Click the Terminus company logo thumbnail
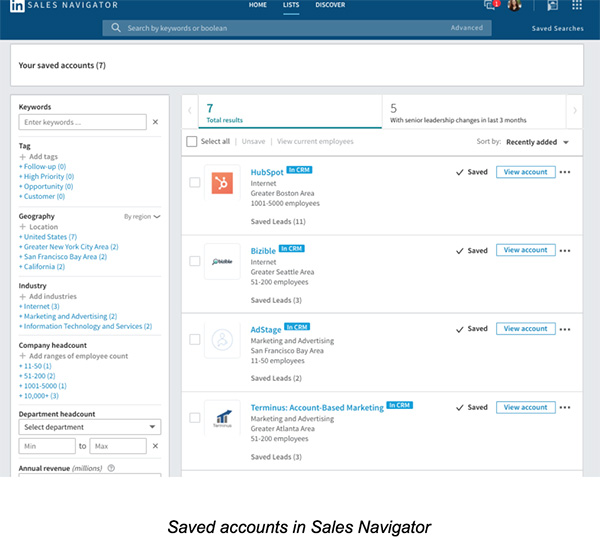The width and height of the screenshot is (600, 540). click(x=222, y=418)
